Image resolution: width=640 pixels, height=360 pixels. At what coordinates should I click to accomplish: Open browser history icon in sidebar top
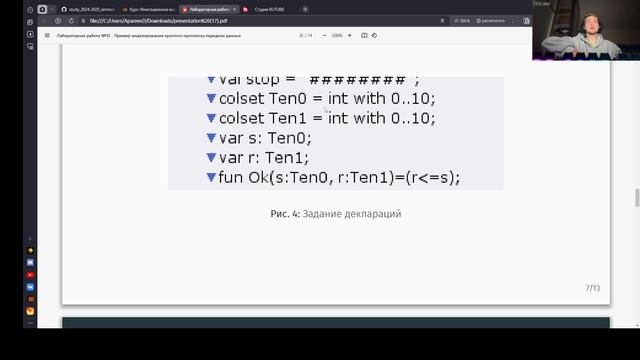[x=30, y=9]
